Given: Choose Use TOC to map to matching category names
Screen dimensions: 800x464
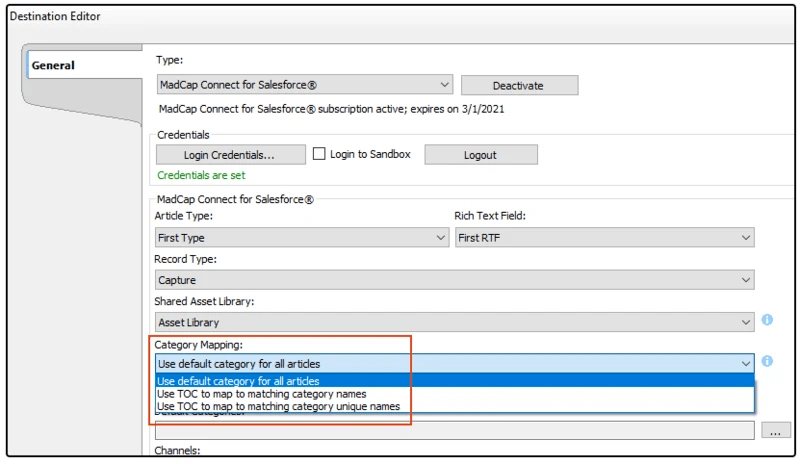Looking at the screenshot, I should [455, 394].
